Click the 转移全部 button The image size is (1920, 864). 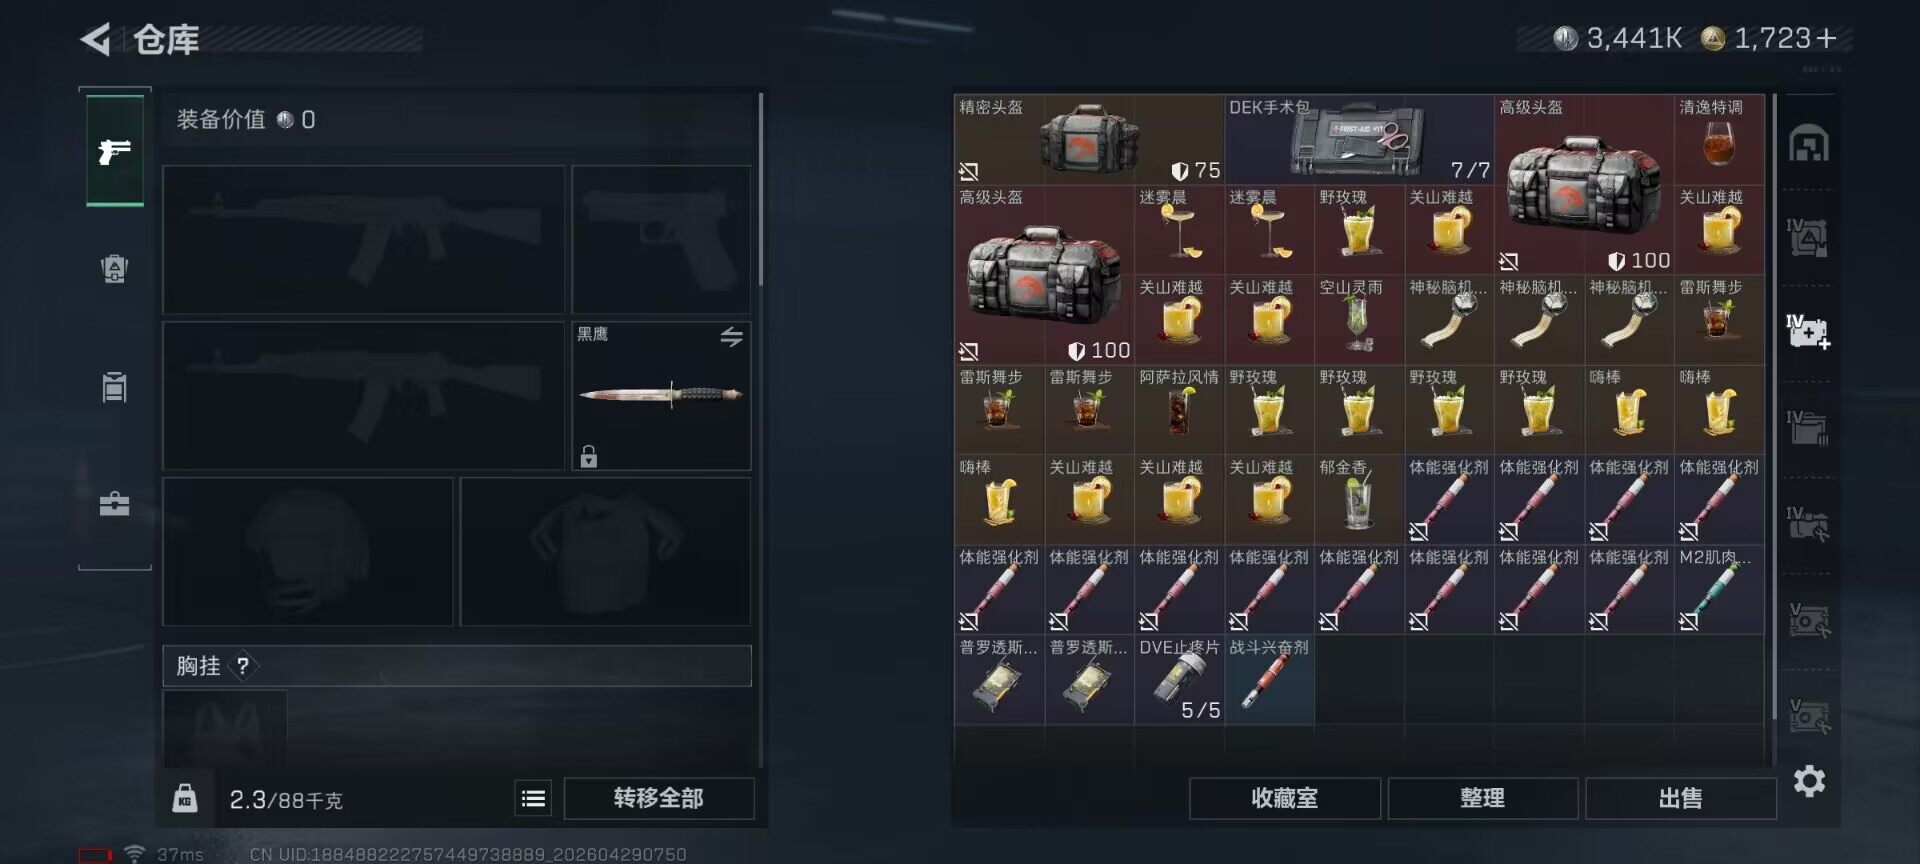[659, 798]
